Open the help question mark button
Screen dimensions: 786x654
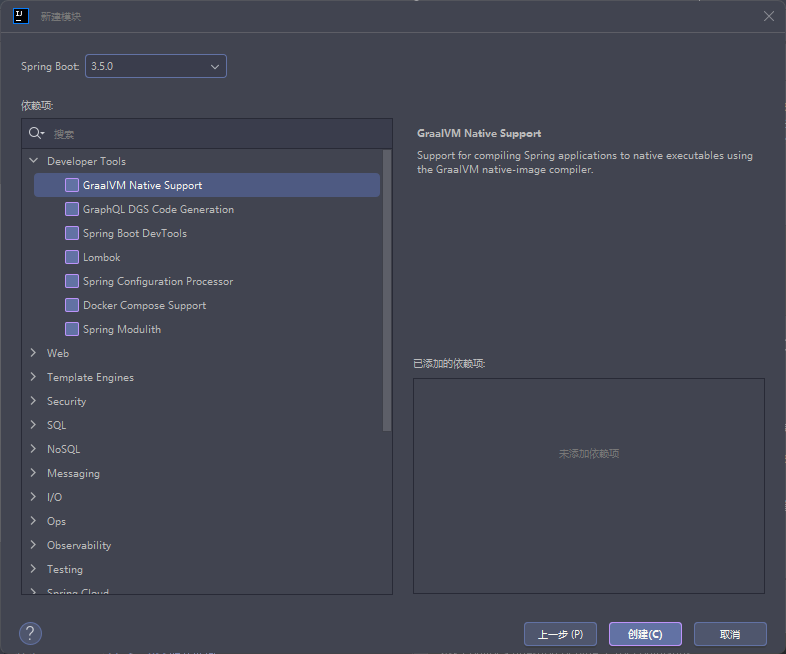tap(30, 633)
